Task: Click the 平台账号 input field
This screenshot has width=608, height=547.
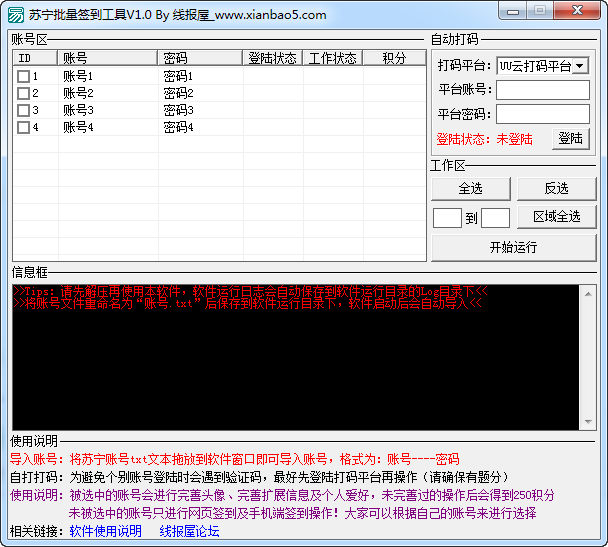Action: coord(543,90)
